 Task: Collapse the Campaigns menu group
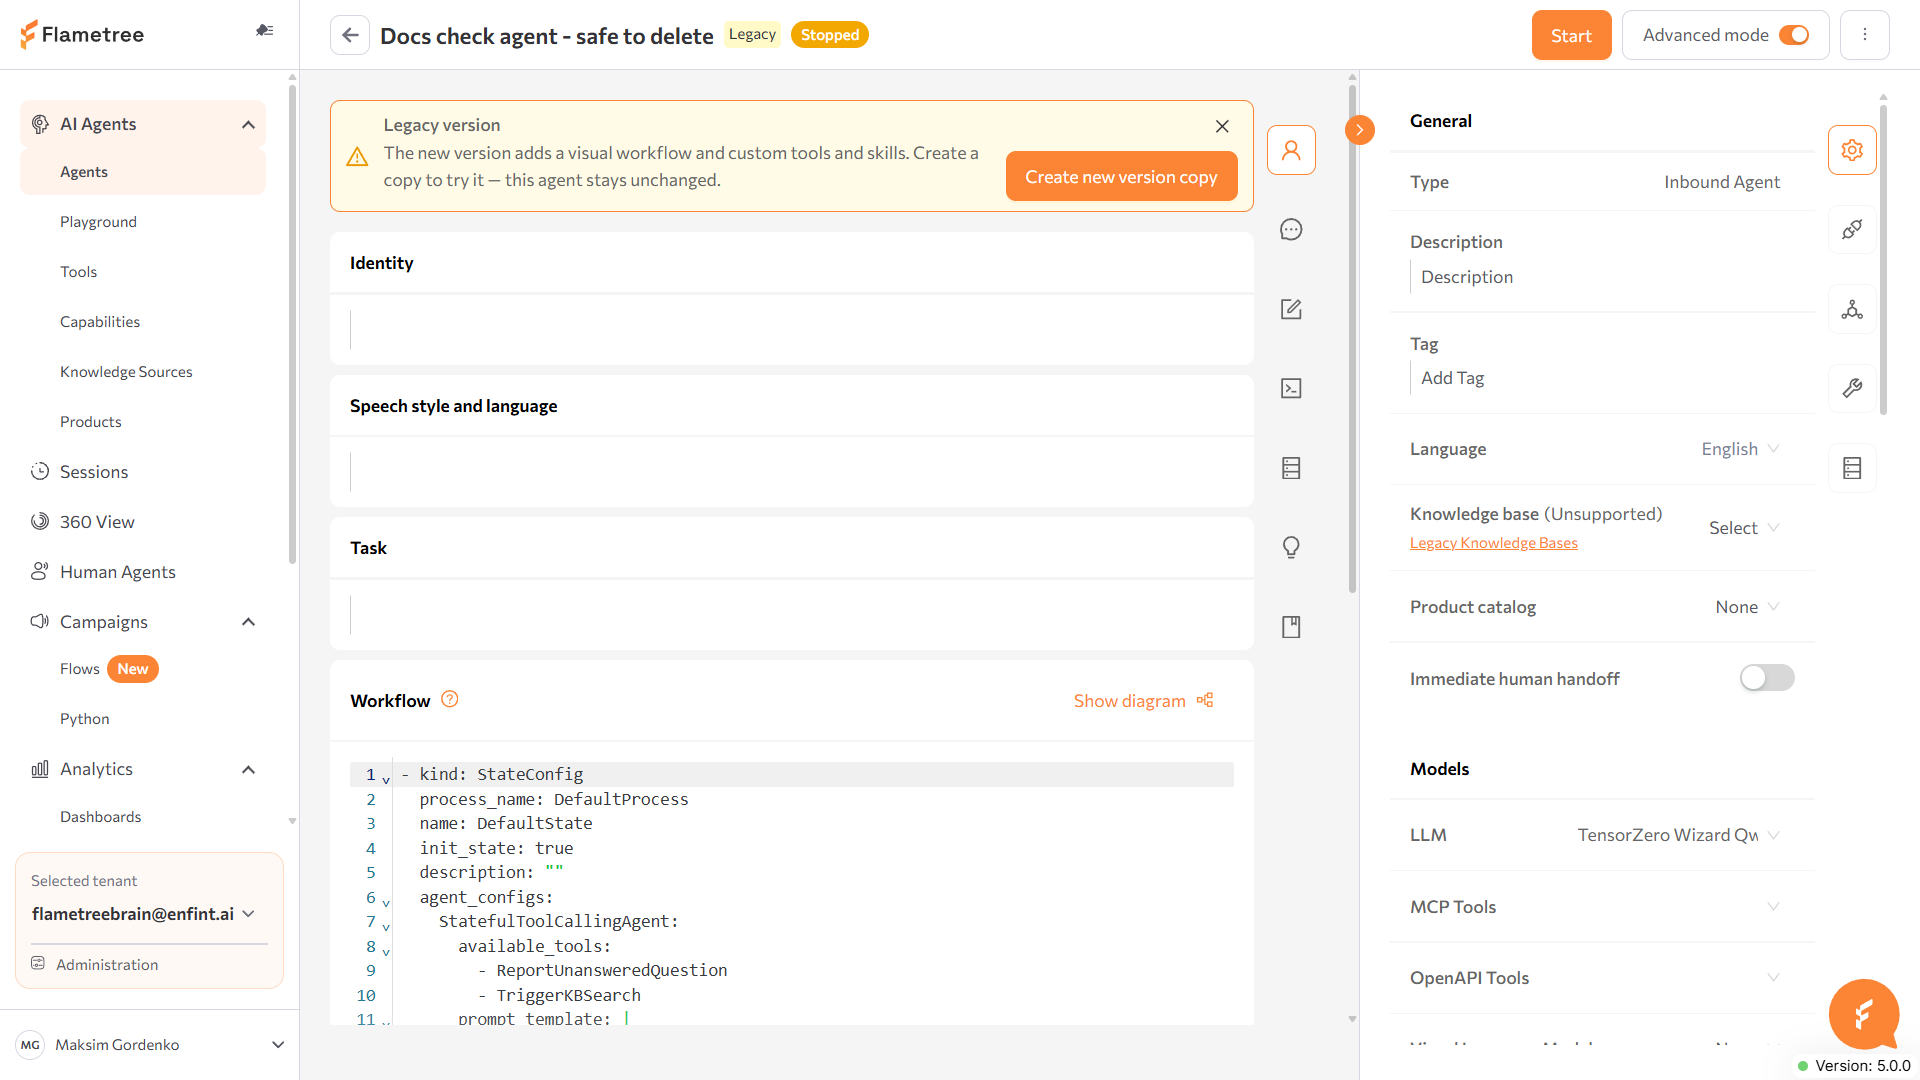pyautogui.click(x=249, y=622)
